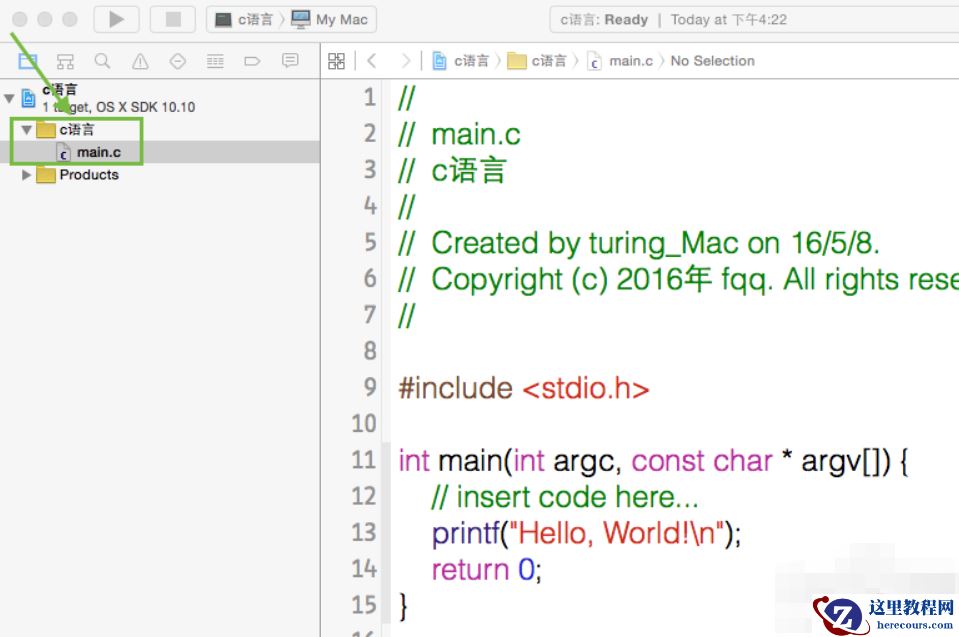The image size is (959, 637).
Task: Open the Test navigator diamond icon
Action: (x=177, y=61)
